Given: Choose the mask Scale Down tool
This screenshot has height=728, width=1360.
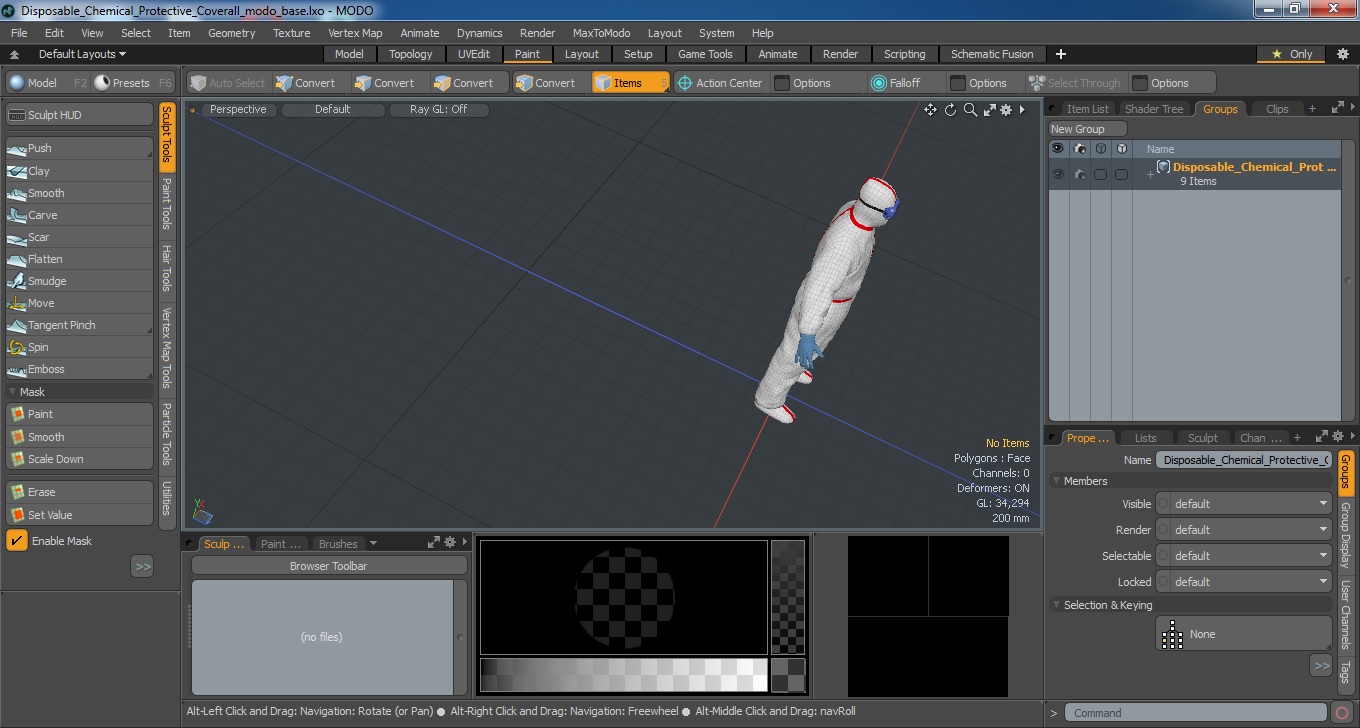Looking at the screenshot, I should [79, 459].
